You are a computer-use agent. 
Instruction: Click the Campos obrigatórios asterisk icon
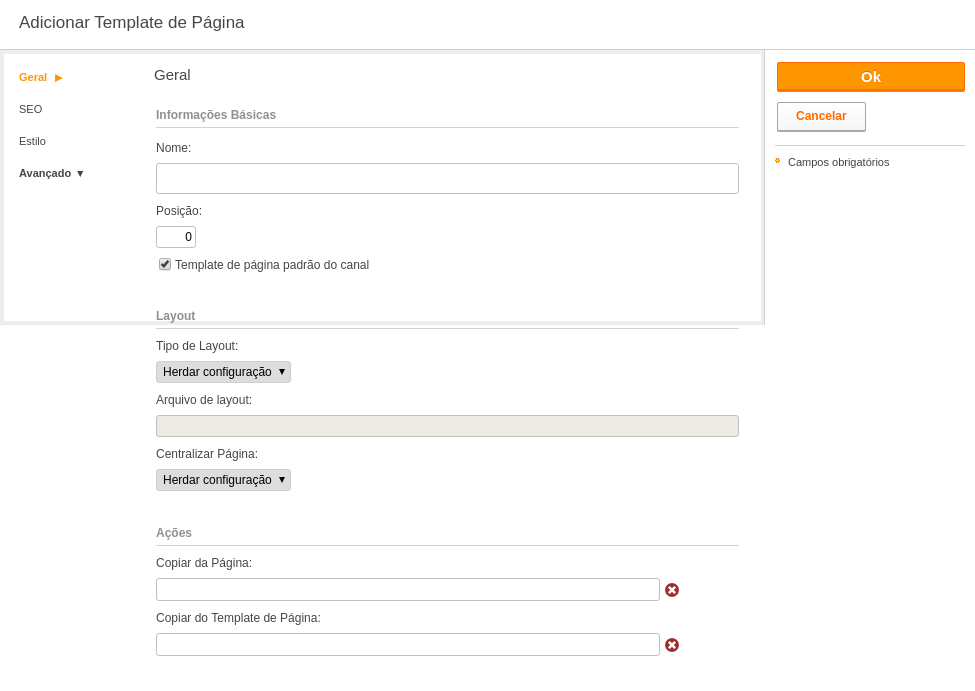[777, 161]
